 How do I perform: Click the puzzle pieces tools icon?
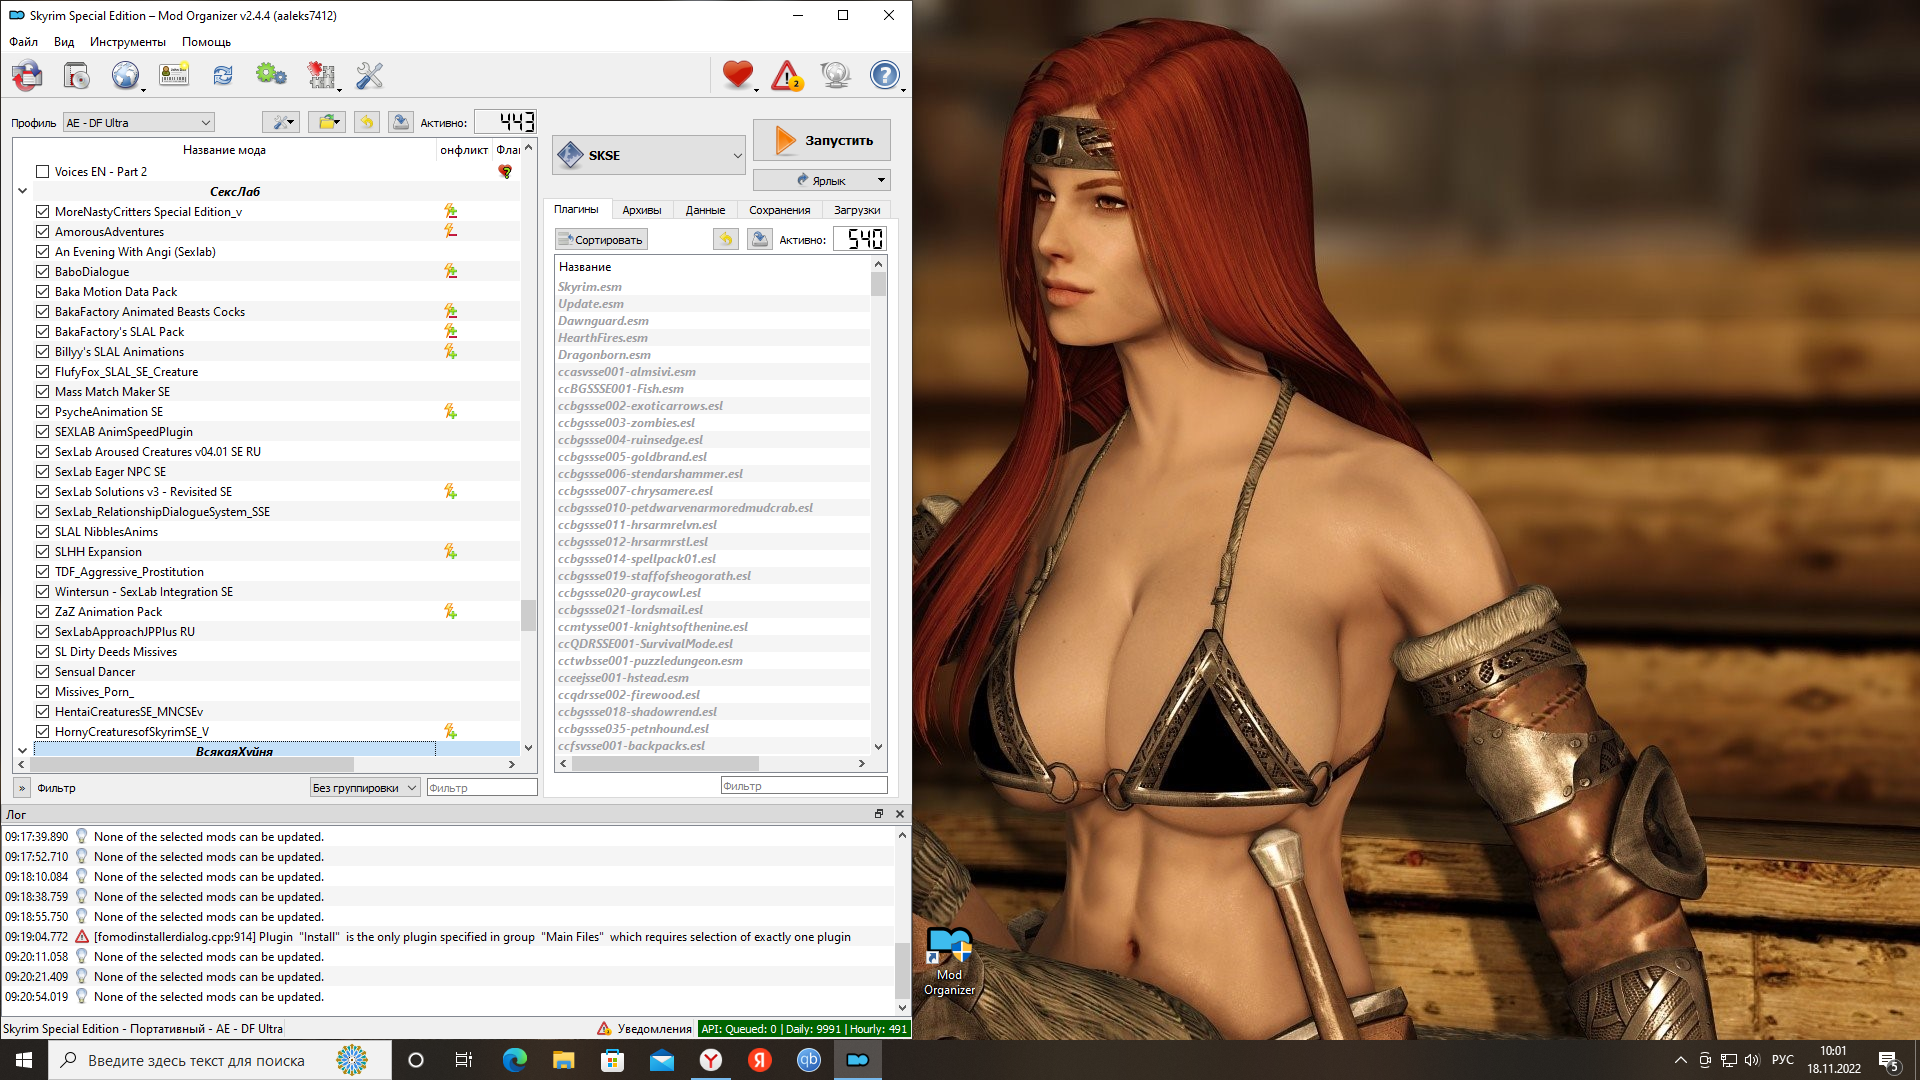coord(320,75)
